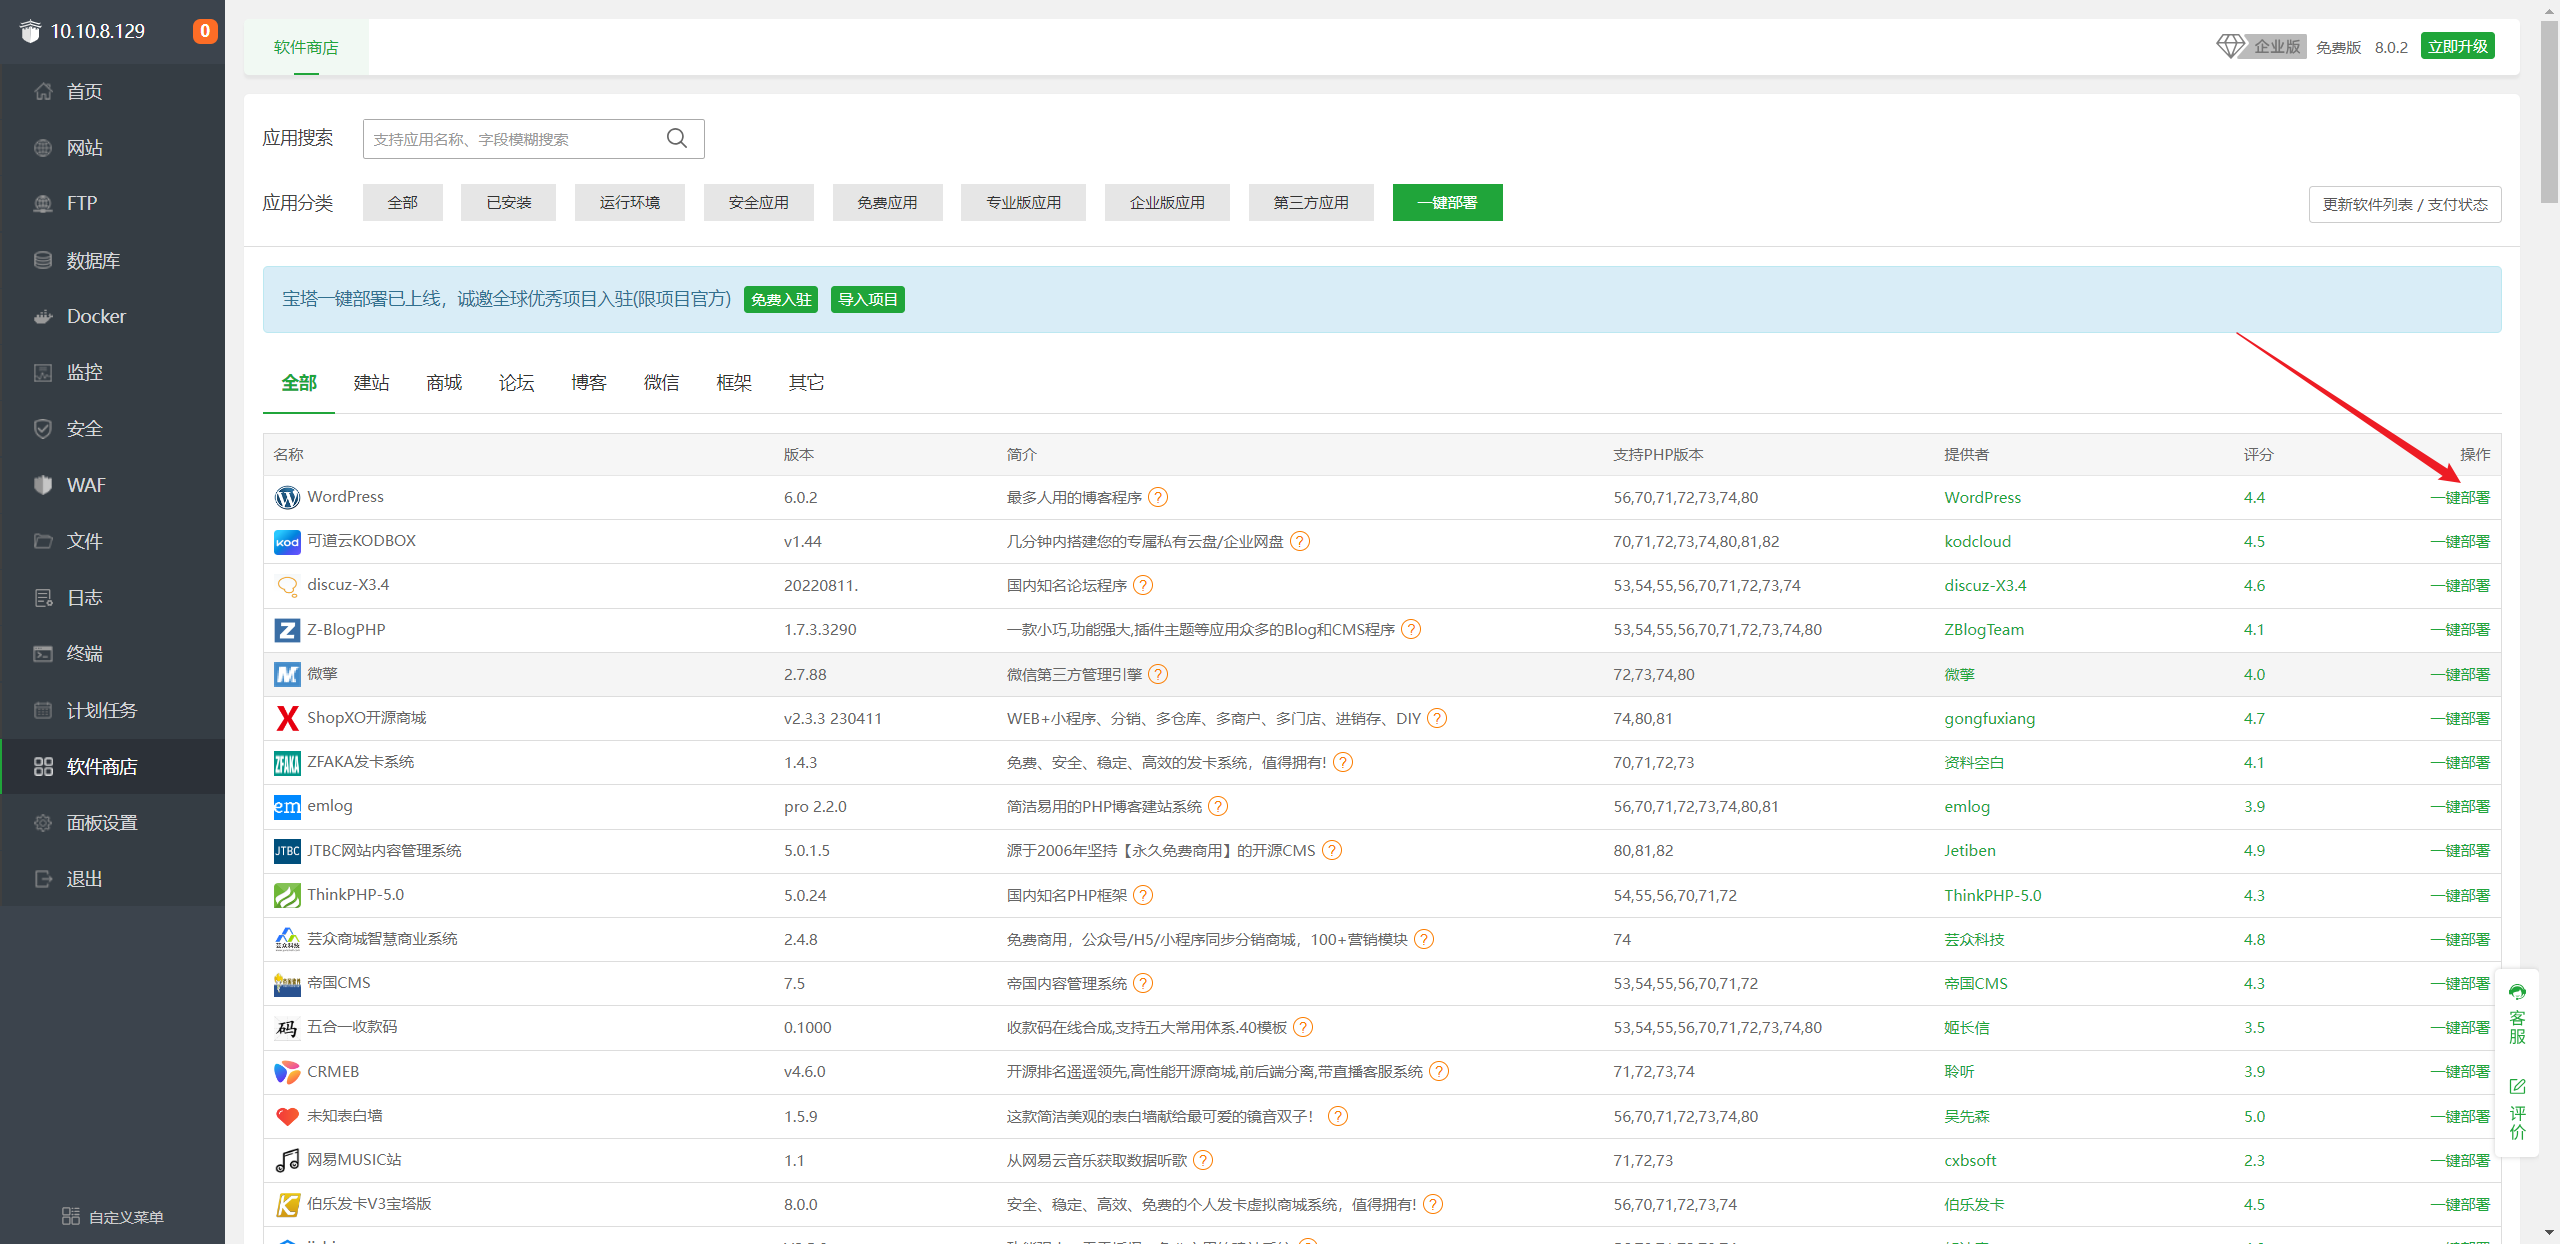This screenshot has height=1244, width=2560.
Task: Click the 免费入驻 button
Action: pyautogui.click(x=781, y=300)
